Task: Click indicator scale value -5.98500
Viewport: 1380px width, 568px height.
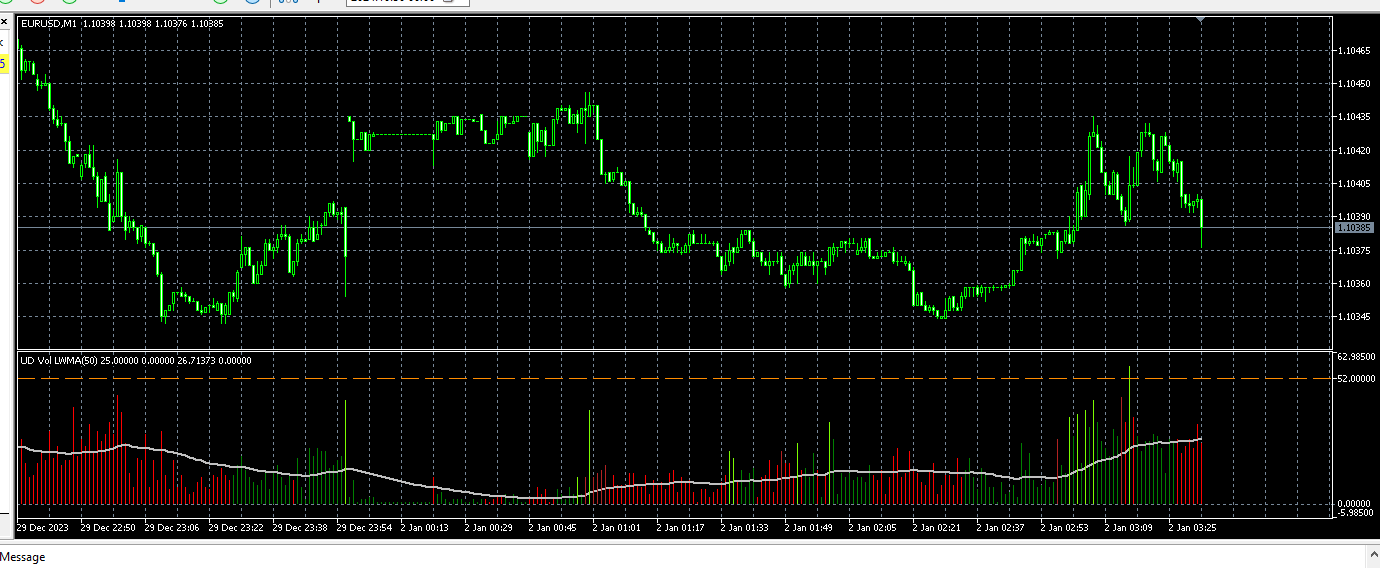Action: [1357, 513]
